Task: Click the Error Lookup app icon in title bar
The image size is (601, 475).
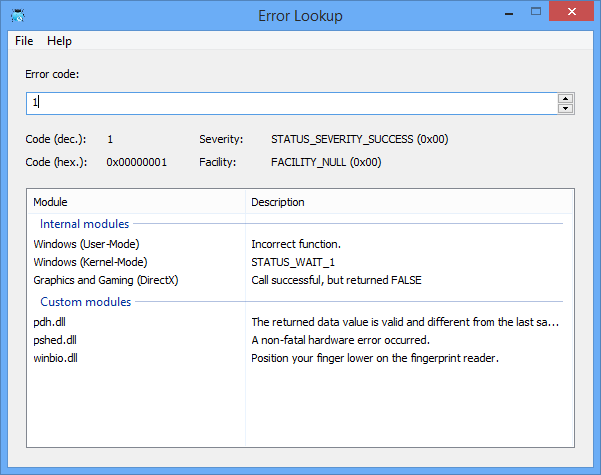Action: (x=18, y=16)
